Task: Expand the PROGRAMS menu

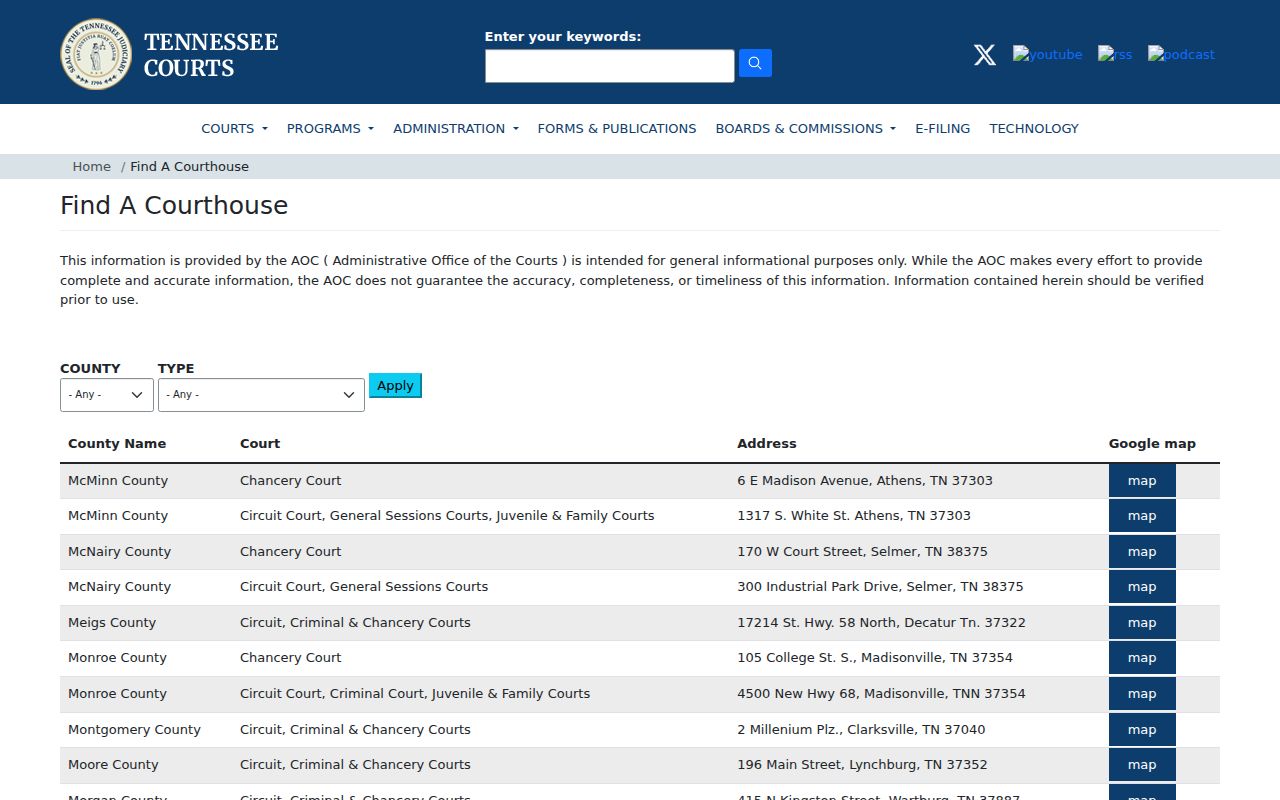Action: click(330, 128)
